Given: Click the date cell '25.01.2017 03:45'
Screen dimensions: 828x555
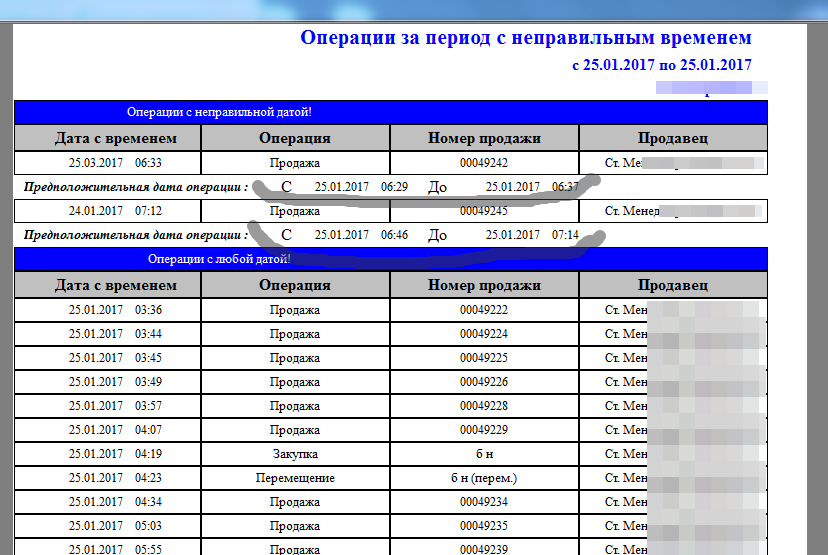Looking at the screenshot, I should [108, 358].
